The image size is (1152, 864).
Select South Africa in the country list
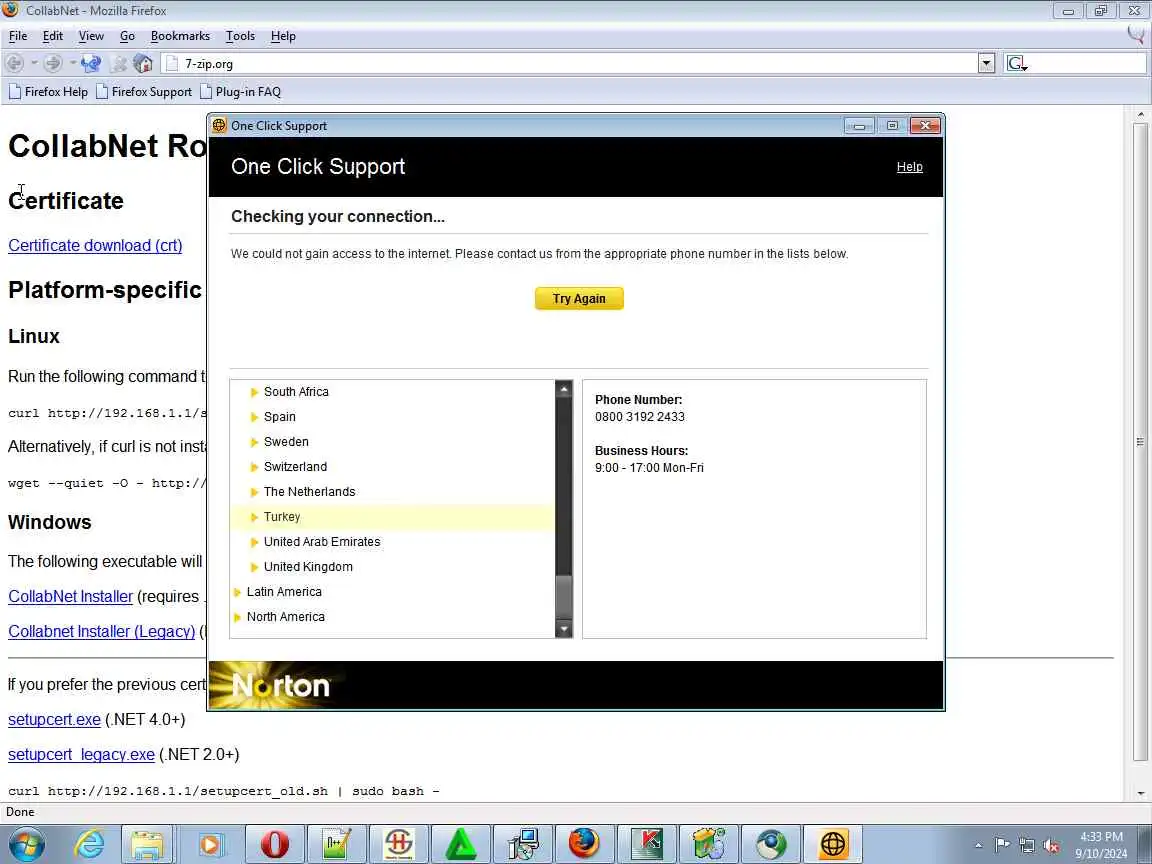pos(296,392)
